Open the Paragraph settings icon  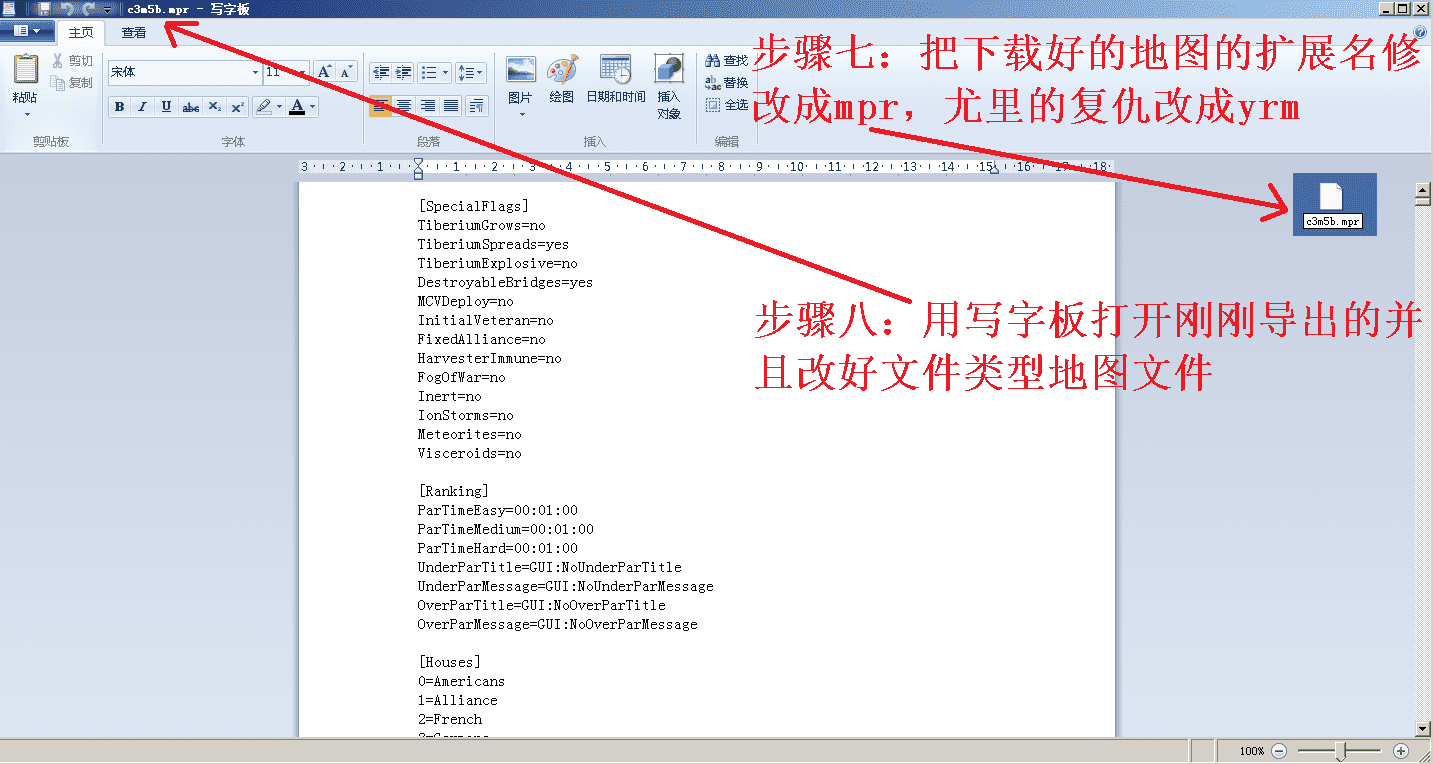coord(476,106)
